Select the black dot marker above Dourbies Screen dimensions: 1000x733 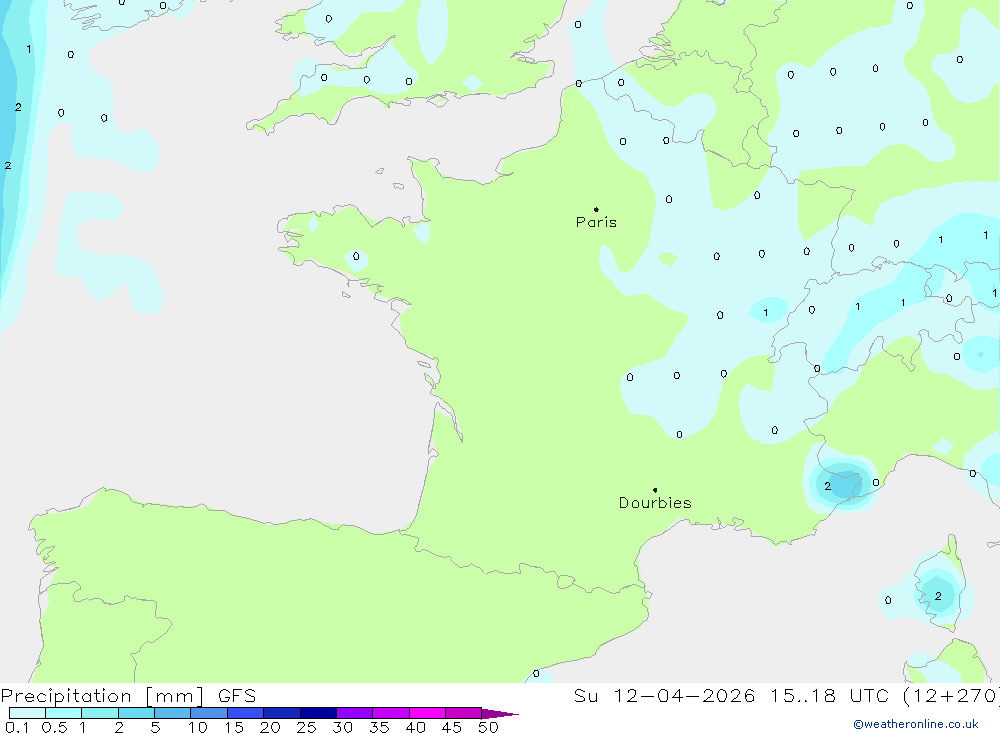(x=655, y=490)
